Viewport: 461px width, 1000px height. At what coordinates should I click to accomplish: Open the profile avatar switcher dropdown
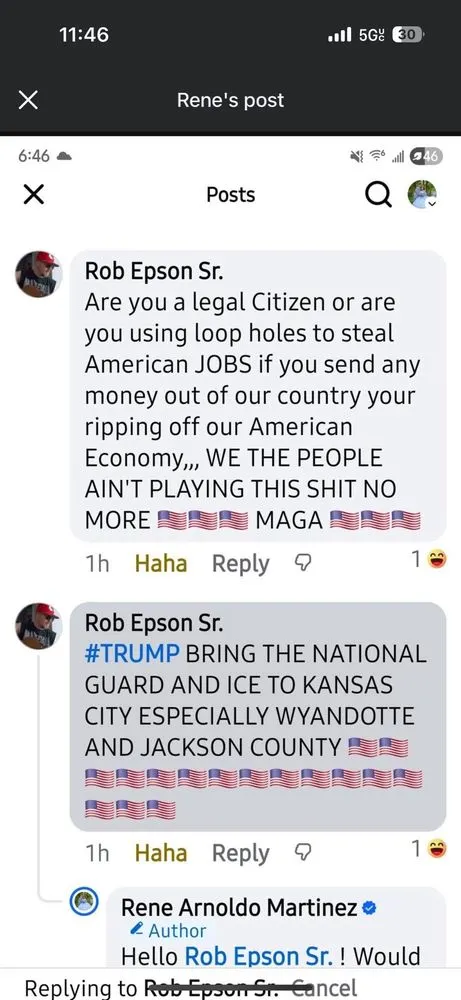pyautogui.click(x=422, y=195)
